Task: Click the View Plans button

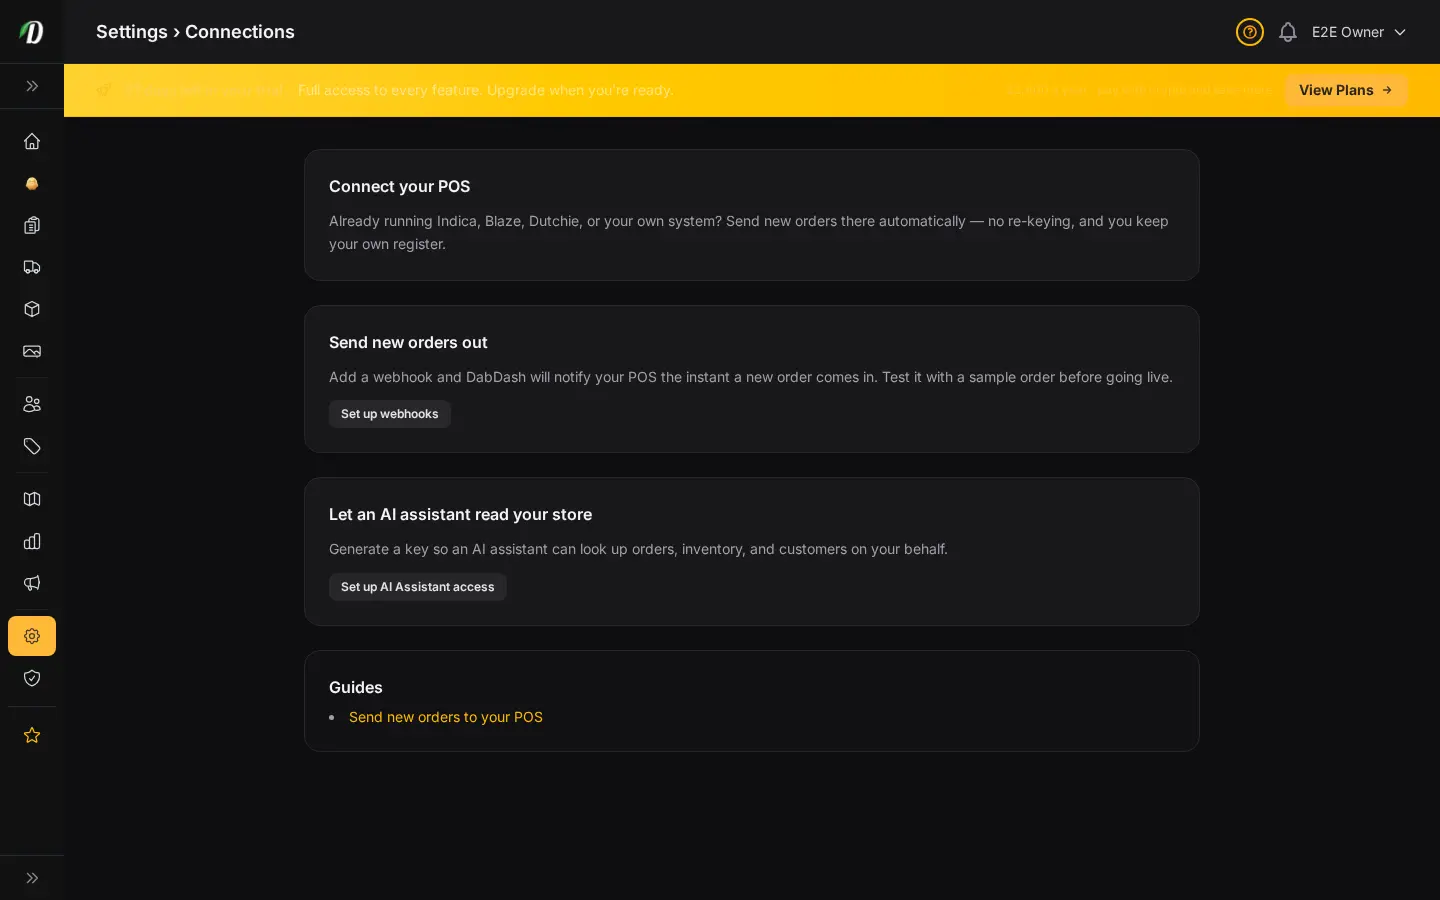Action: (1346, 90)
